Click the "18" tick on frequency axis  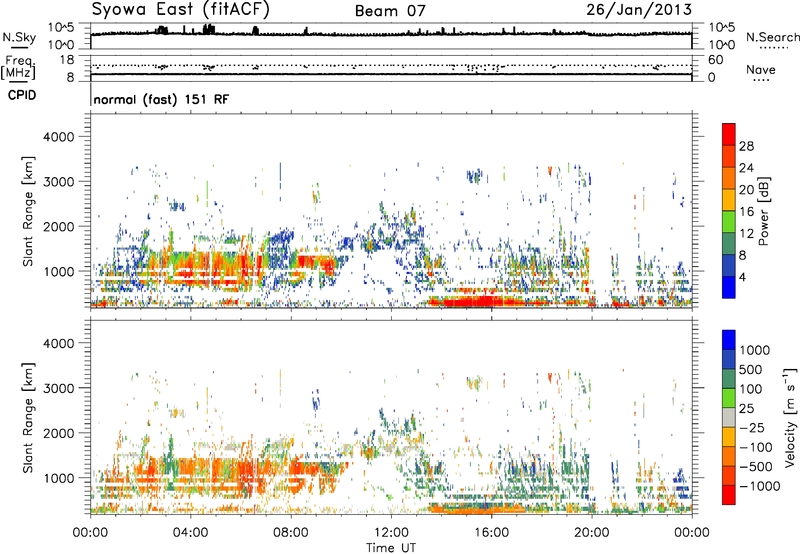[x=67, y=60]
